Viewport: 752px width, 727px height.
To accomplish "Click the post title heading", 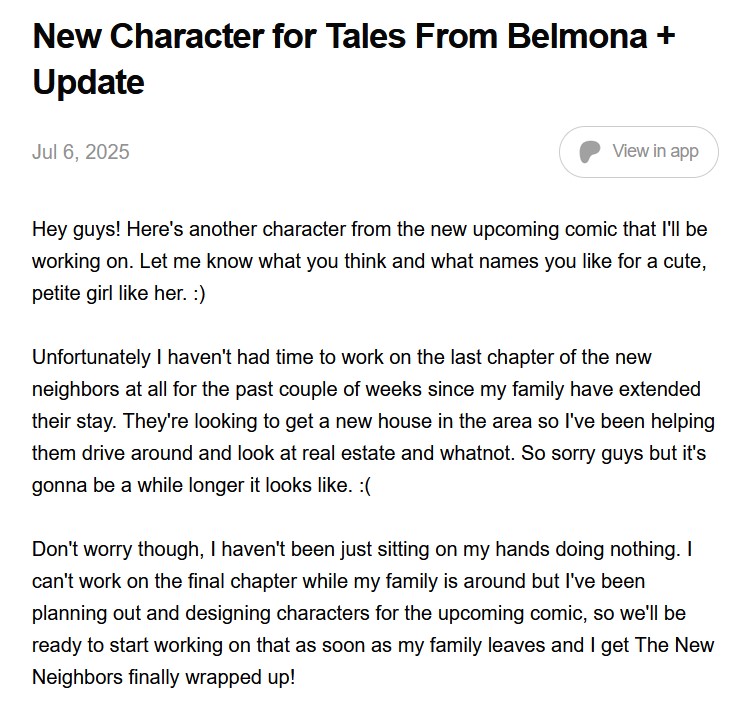I will pyautogui.click(x=354, y=59).
